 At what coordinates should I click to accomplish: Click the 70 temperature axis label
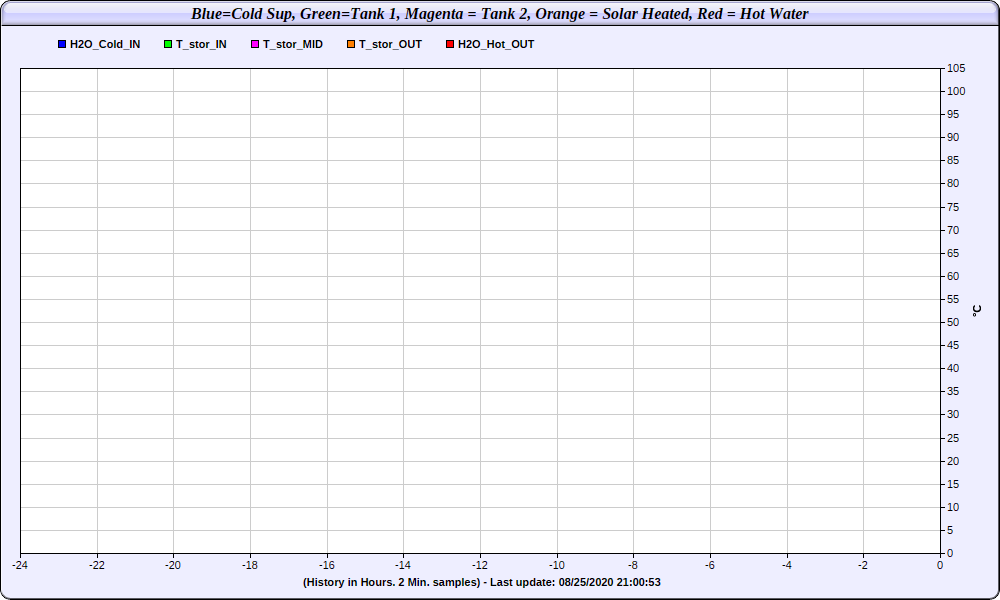pyautogui.click(x=953, y=230)
